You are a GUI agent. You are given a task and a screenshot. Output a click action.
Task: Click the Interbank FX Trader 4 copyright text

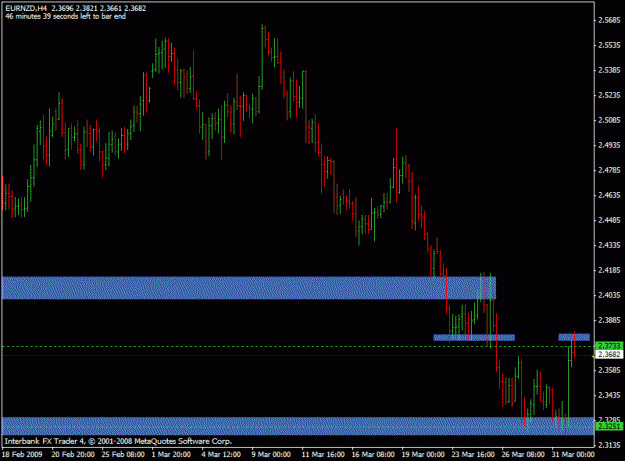(118, 441)
